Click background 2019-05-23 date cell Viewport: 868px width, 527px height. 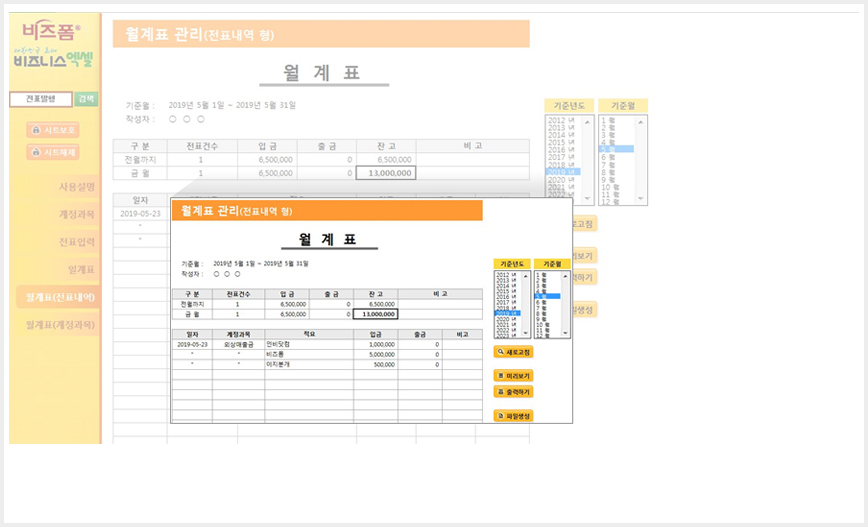140,213
